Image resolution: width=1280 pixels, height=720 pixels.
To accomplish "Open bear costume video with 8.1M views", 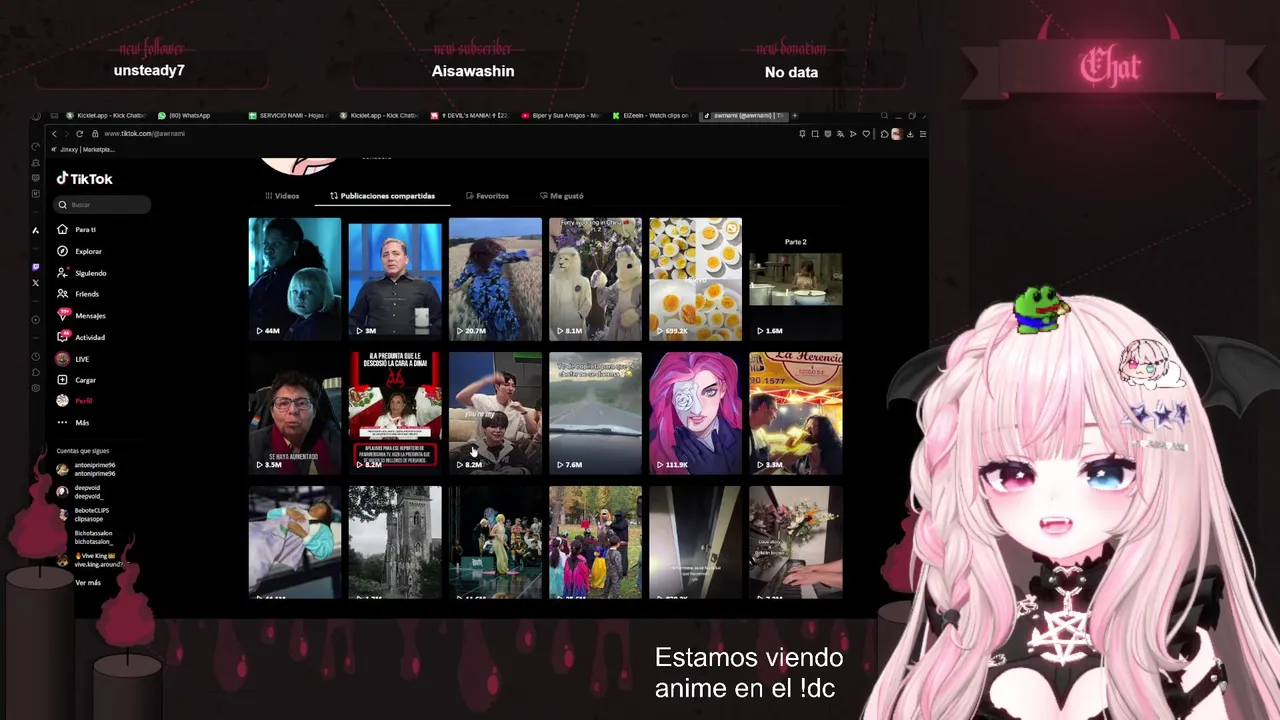I will tap(595, 279).
